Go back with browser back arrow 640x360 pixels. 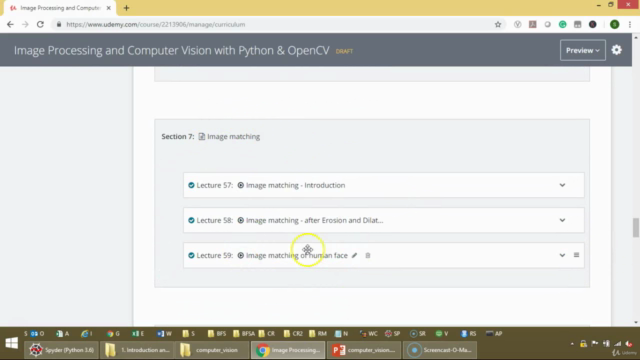(x=10, y=24)
